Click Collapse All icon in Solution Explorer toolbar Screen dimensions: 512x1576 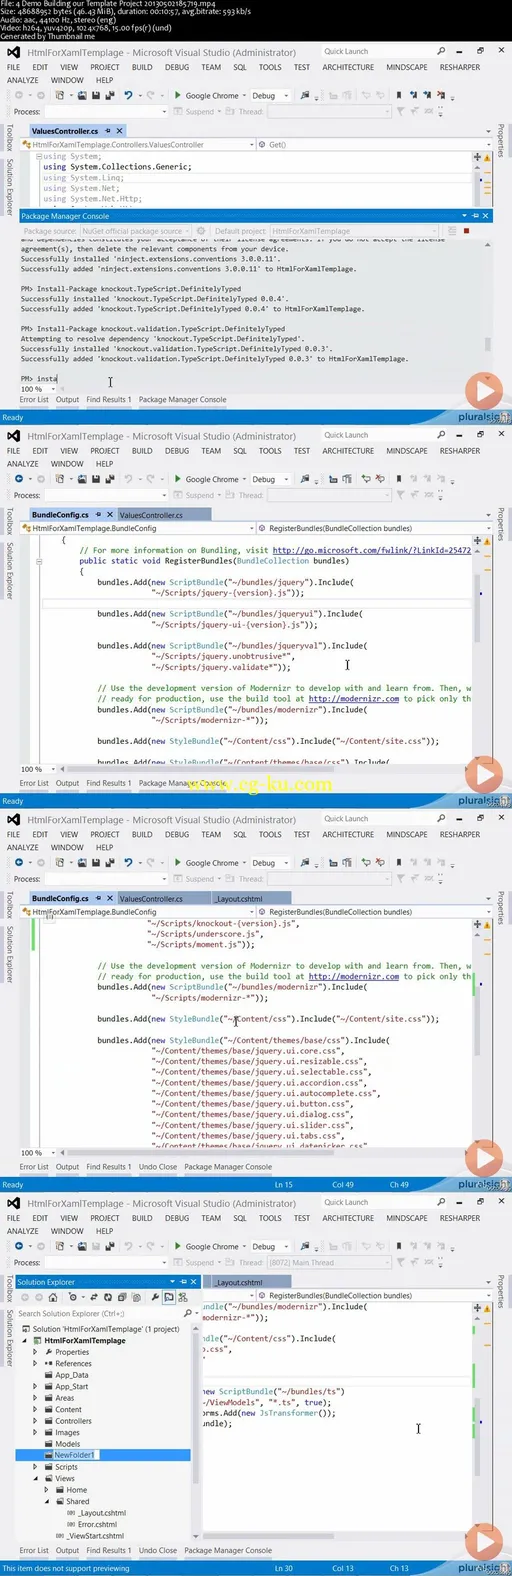[x=122, y=1297]
